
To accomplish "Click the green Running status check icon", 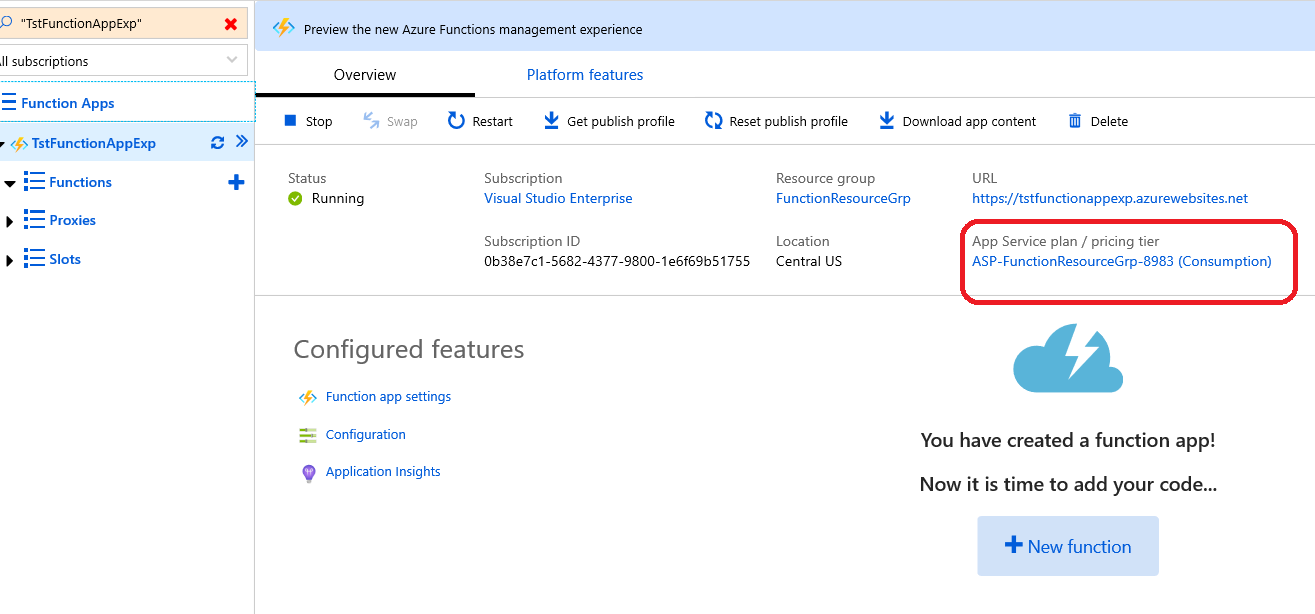I will [x=295, y=198].
